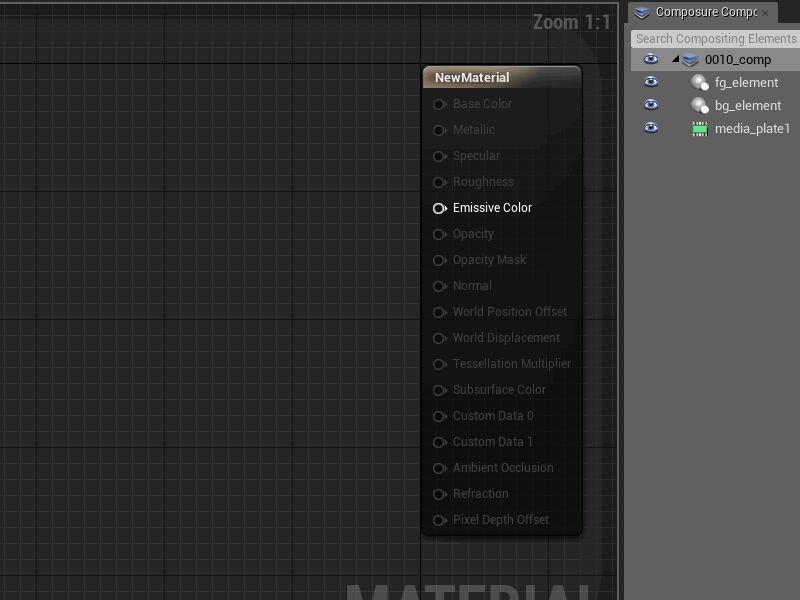800x600 pixels.
Task: Click the Opacity Mask input pin
Action: pyautogui.click(x=439, y=260)
